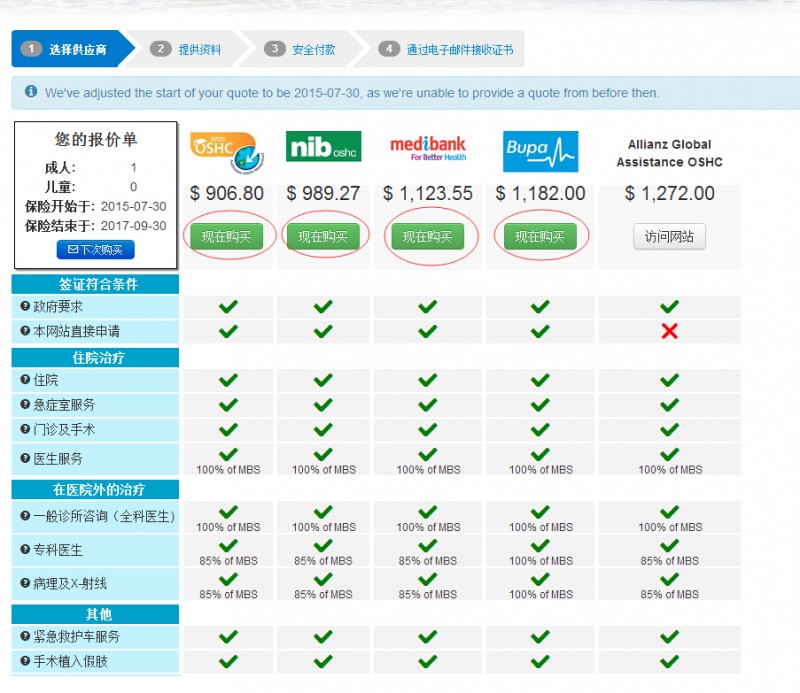Open help icon beside 一般诊所咨询
Screen dimensions: 800x693
[x=25, y=516]
